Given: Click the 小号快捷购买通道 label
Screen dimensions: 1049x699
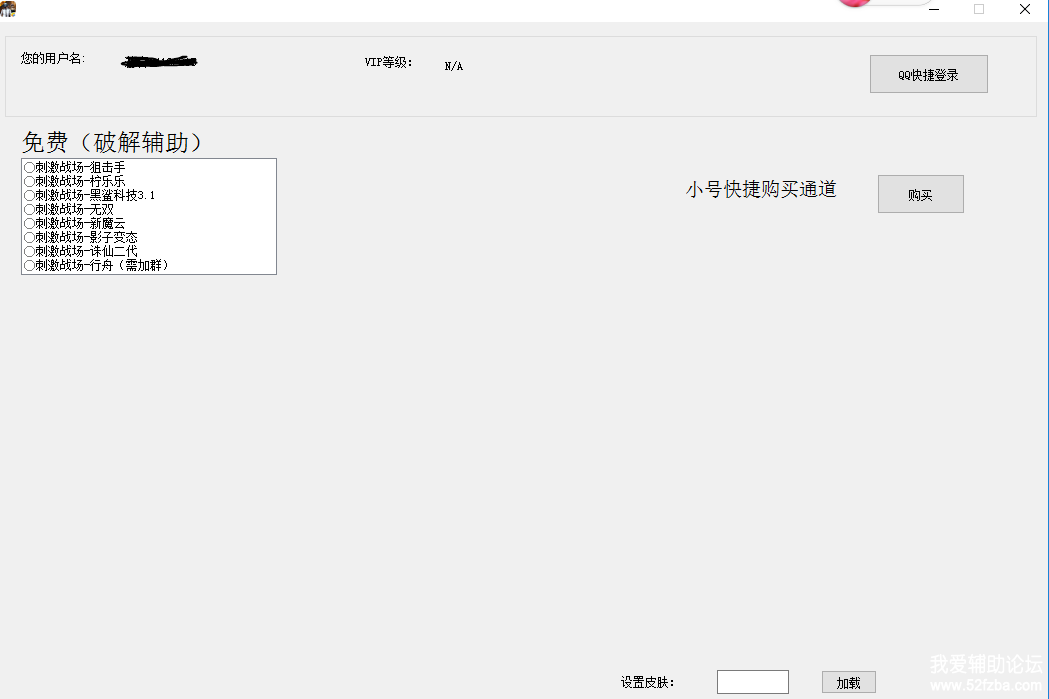Looking at the screenshot, I should point(761,189).
